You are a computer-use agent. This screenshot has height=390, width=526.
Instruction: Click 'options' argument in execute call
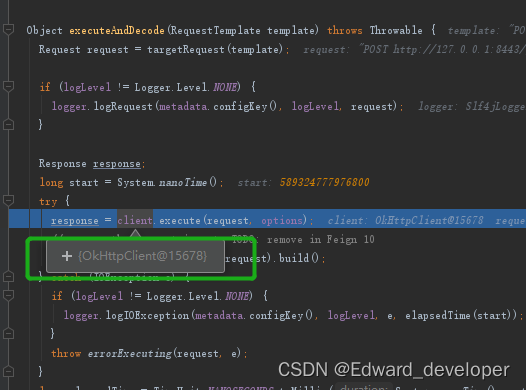click(282, 220)
